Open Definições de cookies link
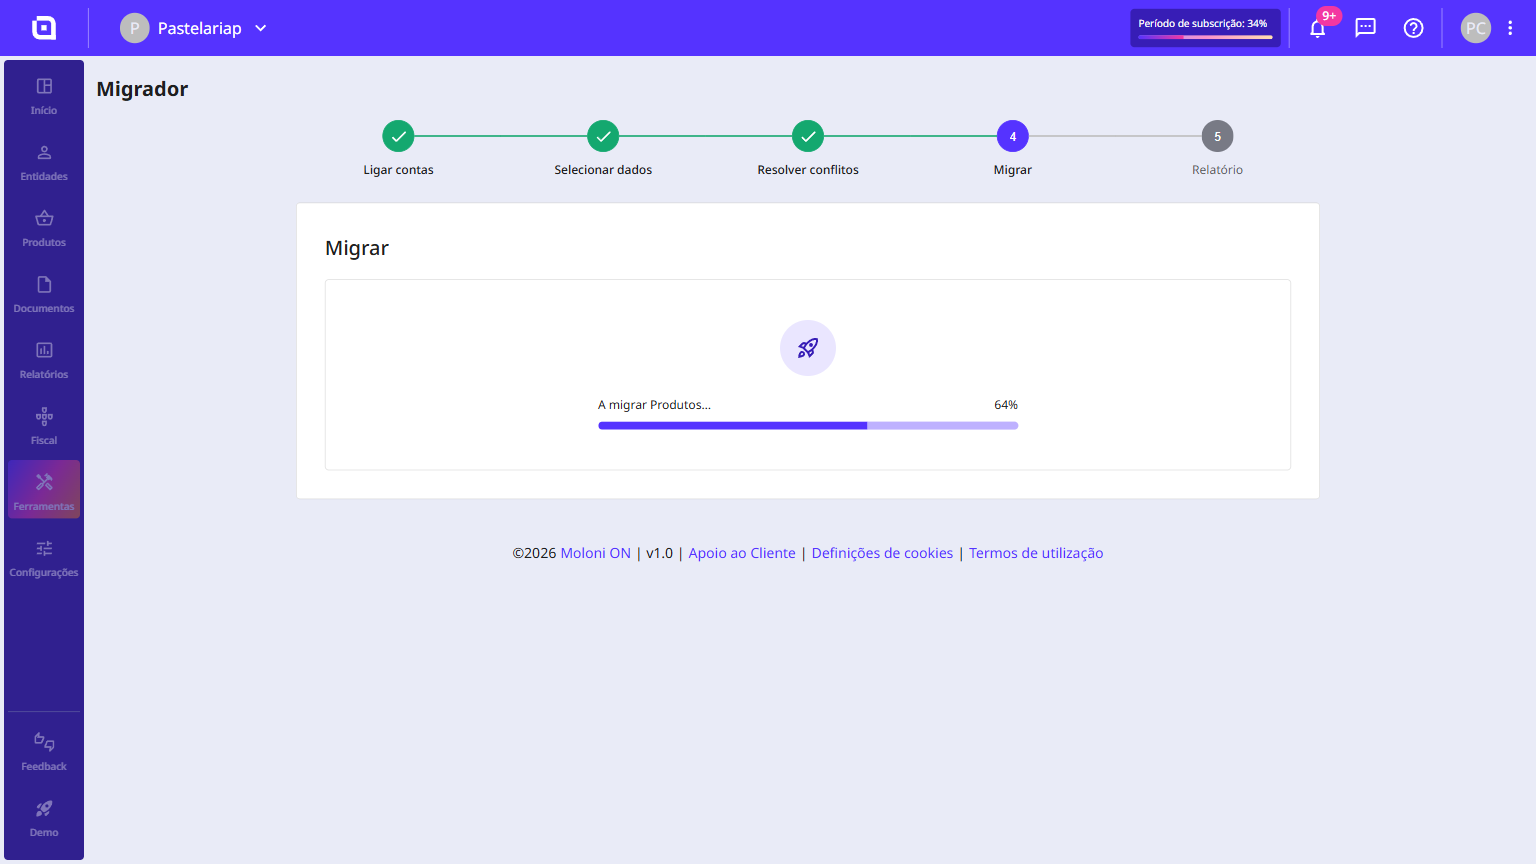The height and width of the screenshot is (864, 1536). click(x=882, y=553)
